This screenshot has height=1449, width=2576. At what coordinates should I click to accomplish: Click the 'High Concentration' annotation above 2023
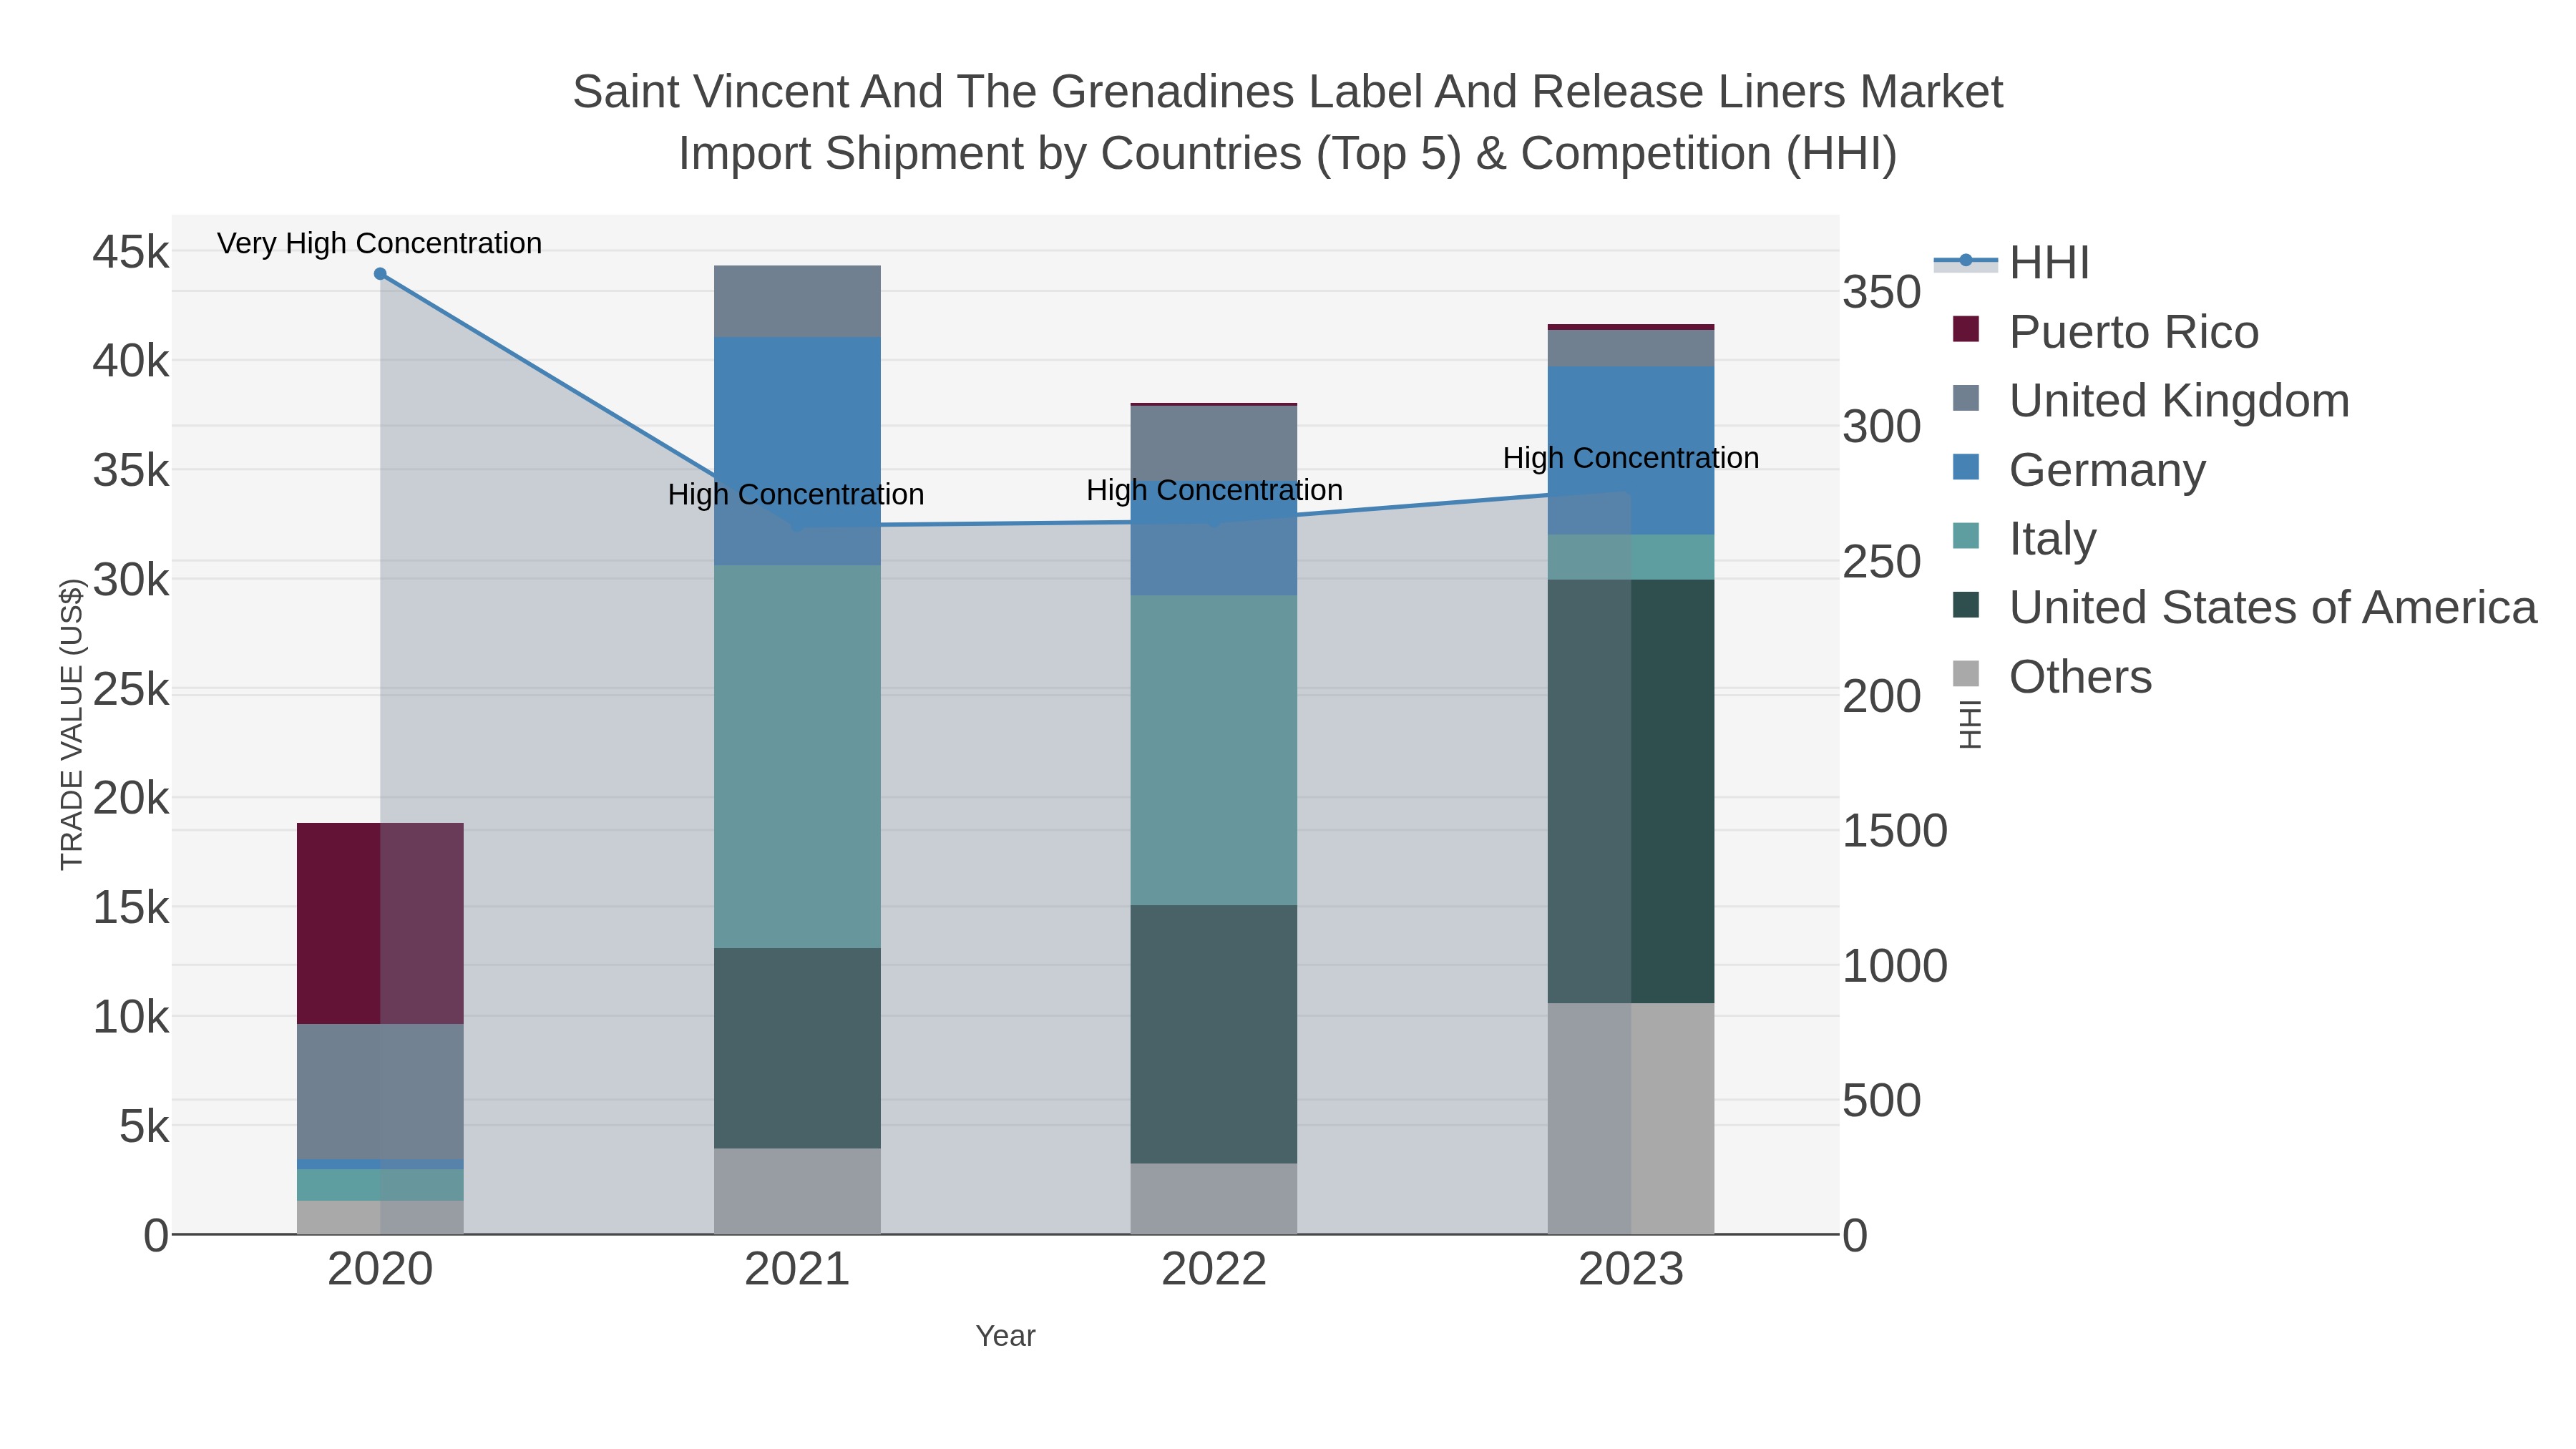coord(1631,458)
